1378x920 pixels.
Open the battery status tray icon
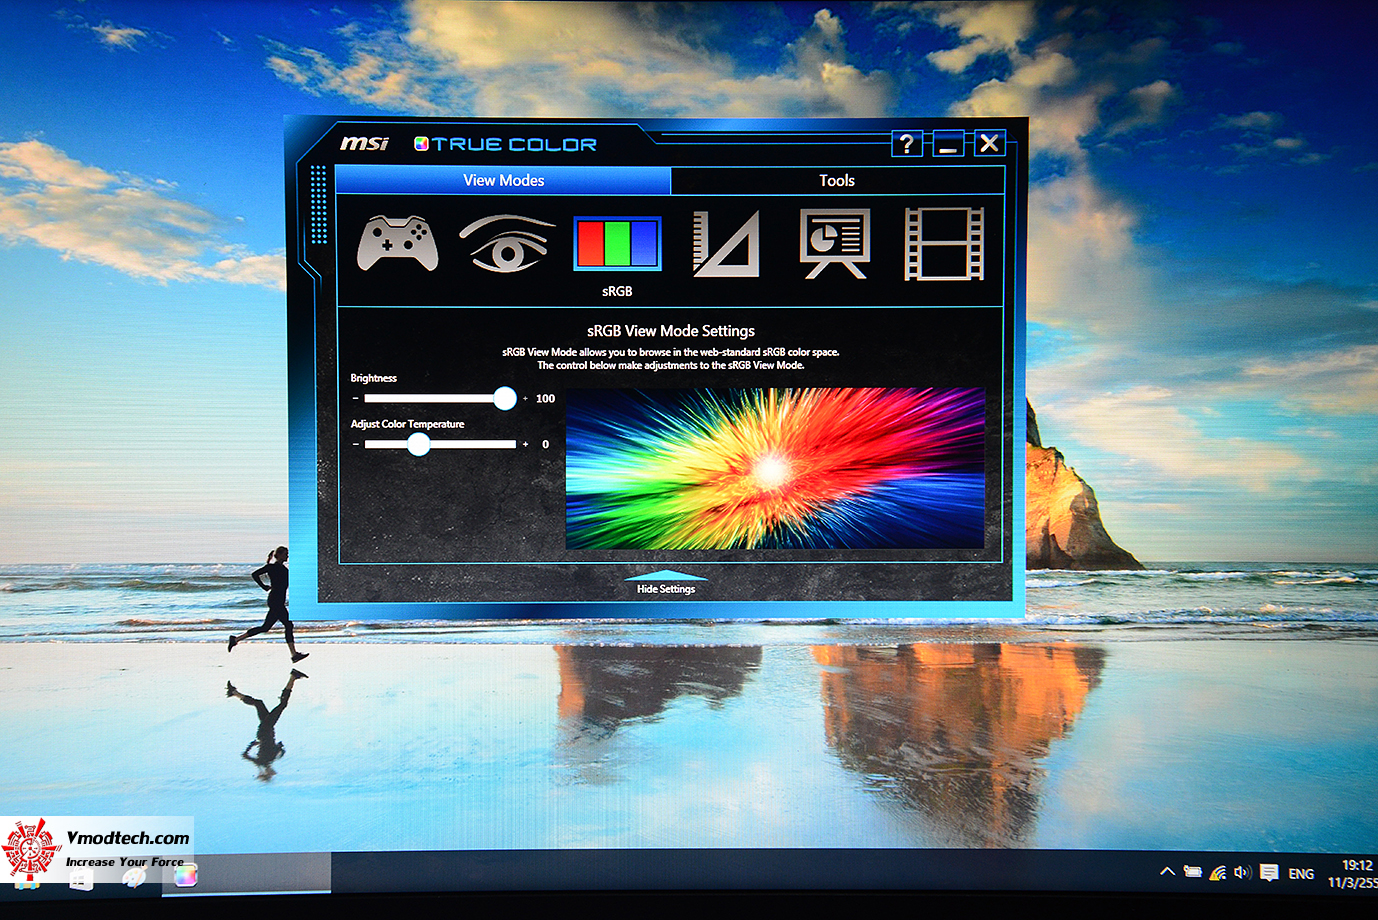[1192, 872]
